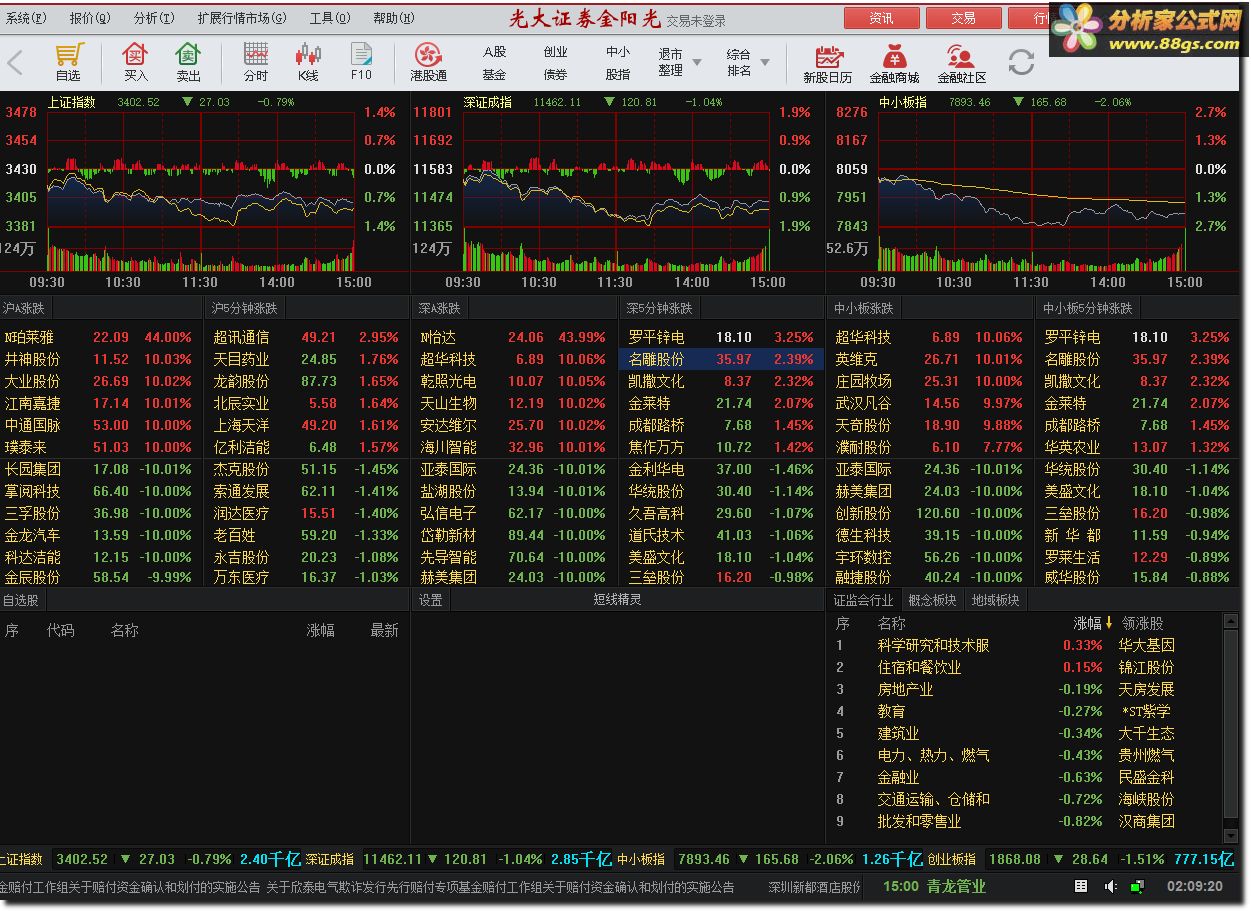Click the 代码 column header in 自选股
The image size is (1251, 911).
coord(61,630)
